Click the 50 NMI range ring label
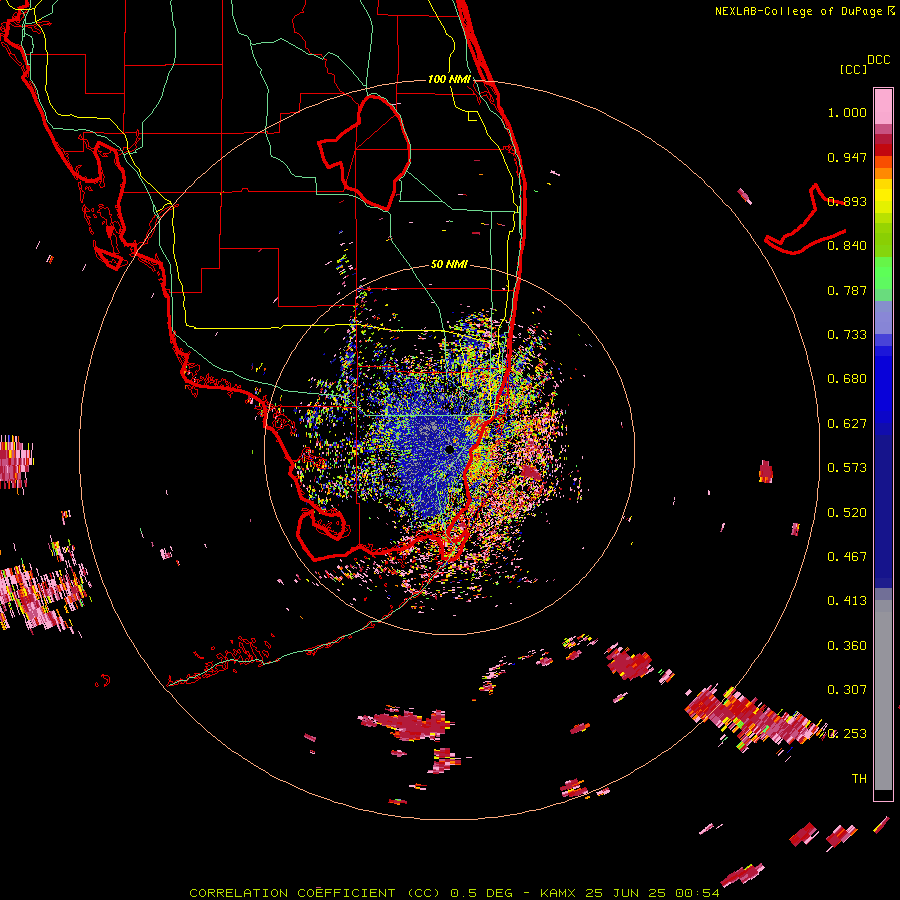The width and height of the screenshot is (900, 900). point(449,265)
